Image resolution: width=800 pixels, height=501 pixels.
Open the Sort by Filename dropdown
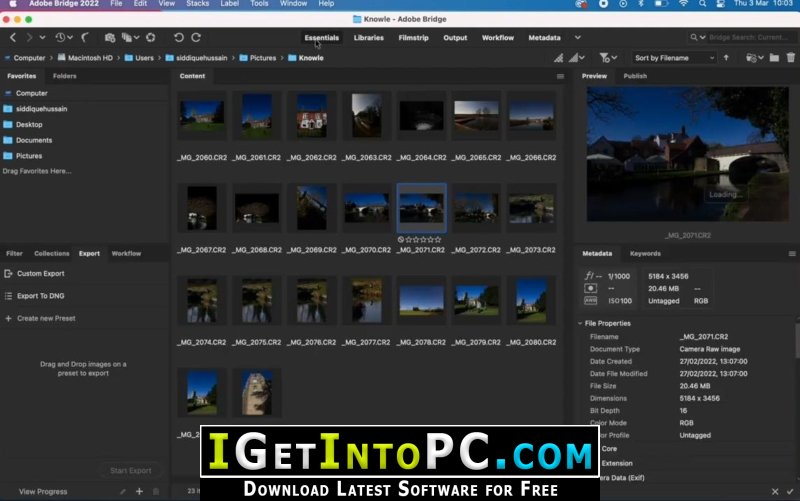click(673, 58)
